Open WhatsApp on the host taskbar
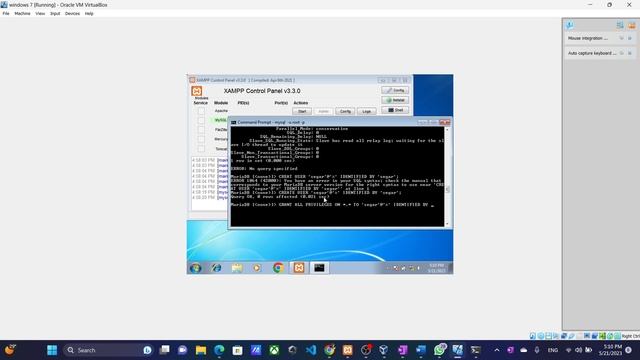The height and width of the screenshot is (360, 640). [x=440, y=350]
